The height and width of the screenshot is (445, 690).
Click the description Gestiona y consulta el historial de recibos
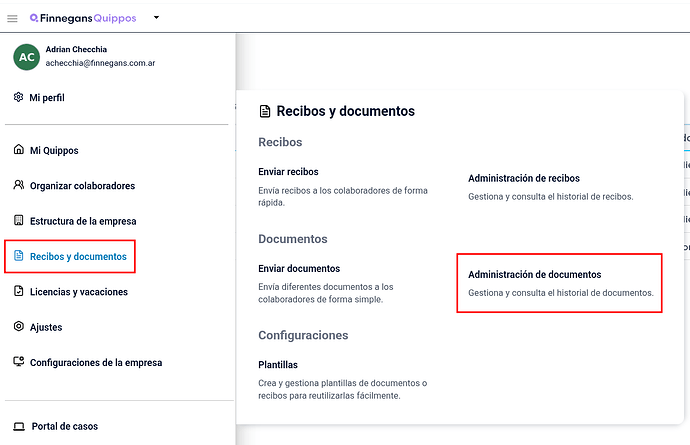(x=551, y=197)
